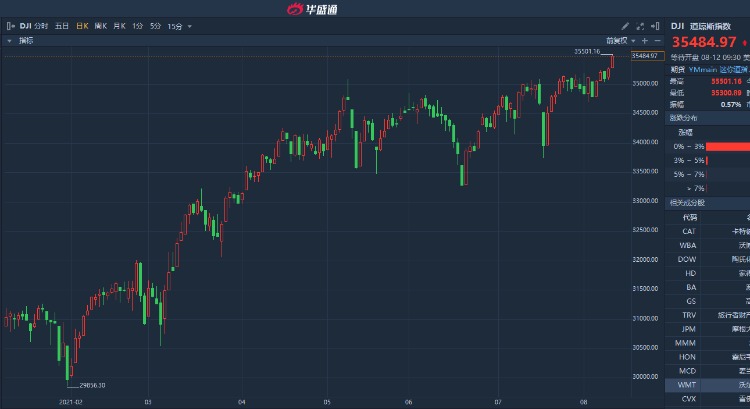Zoom out the chart with minus
Viewport: 750px width, 409px height.
pos(655,41)
